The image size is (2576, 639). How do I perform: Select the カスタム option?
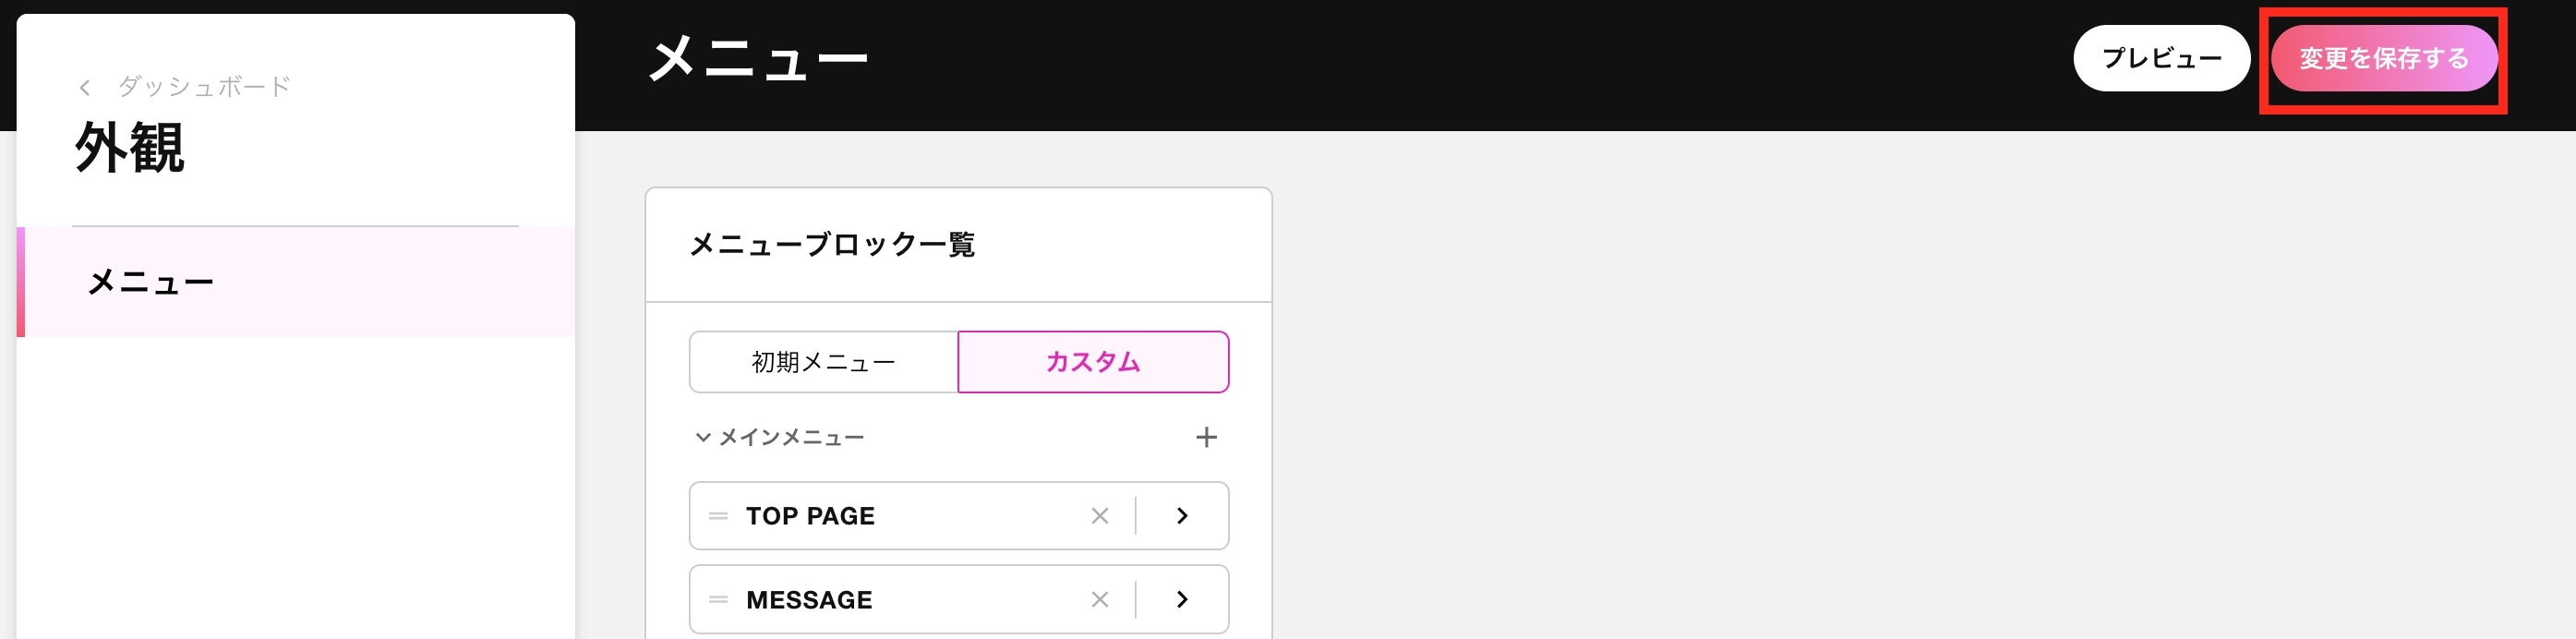[1093, 362]
